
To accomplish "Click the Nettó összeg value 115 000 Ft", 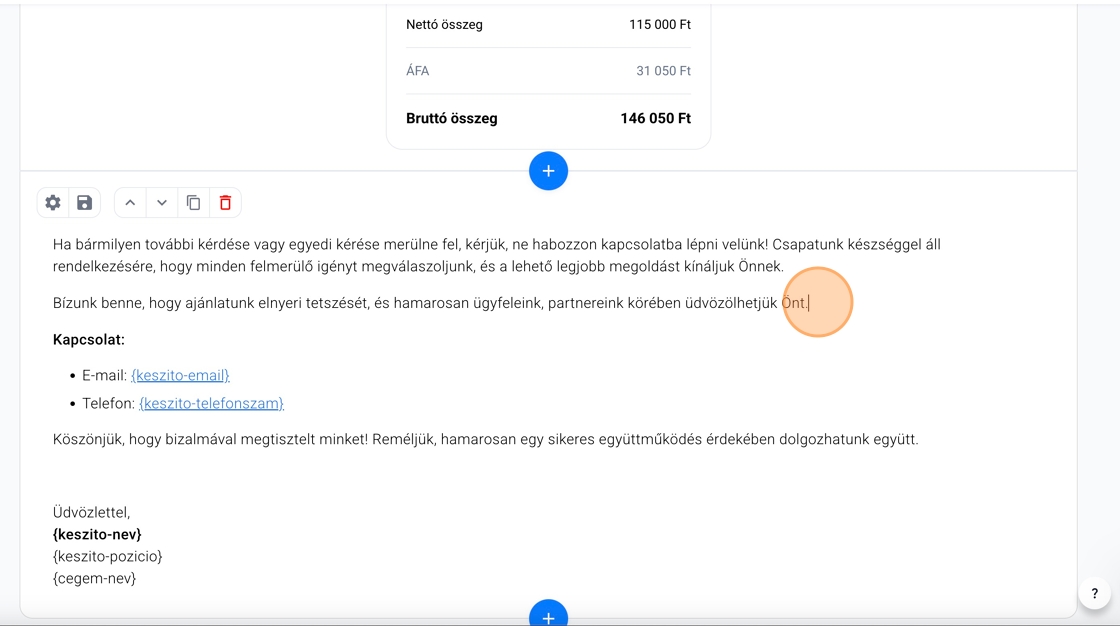I will pos(659,24).
